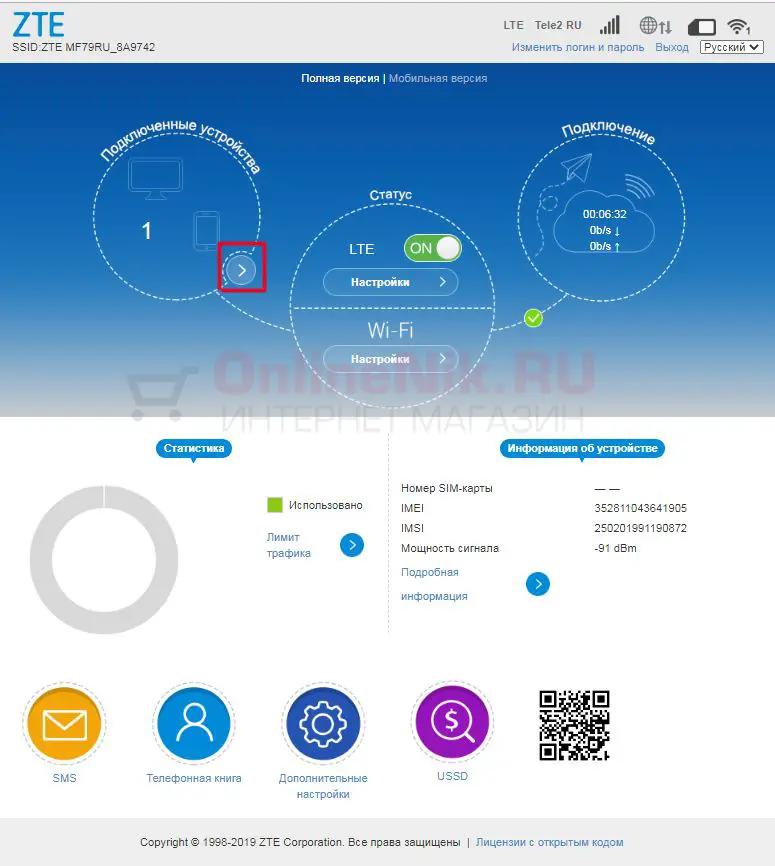Screen dimensions: 775x866
Task: Click the copyright ZTE Corporation text
Action: pyautogui.click(x=300, y=842)
